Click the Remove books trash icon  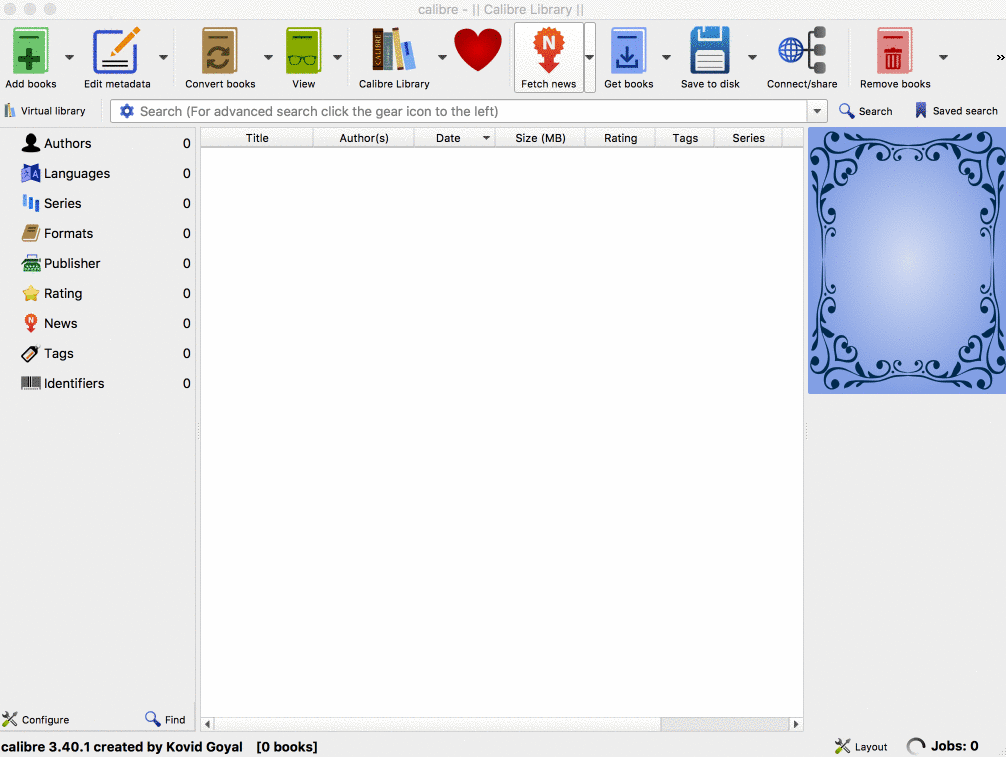[x=894, y=51]
